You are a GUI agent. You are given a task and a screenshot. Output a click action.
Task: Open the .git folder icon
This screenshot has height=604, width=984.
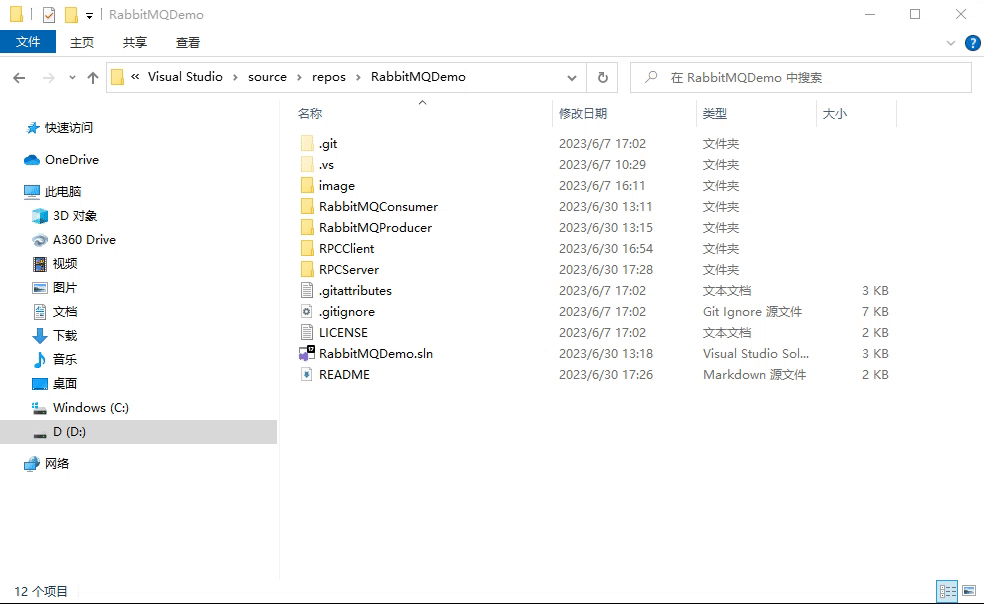[x=307, y=144]
